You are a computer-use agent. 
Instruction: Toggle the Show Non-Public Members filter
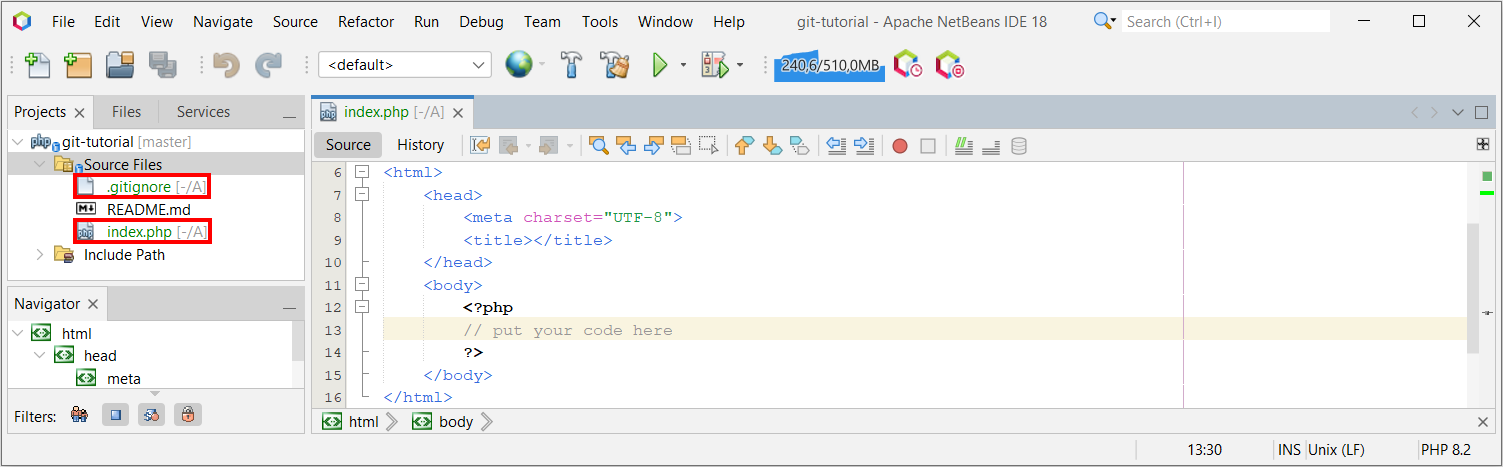tap(187, 415)
